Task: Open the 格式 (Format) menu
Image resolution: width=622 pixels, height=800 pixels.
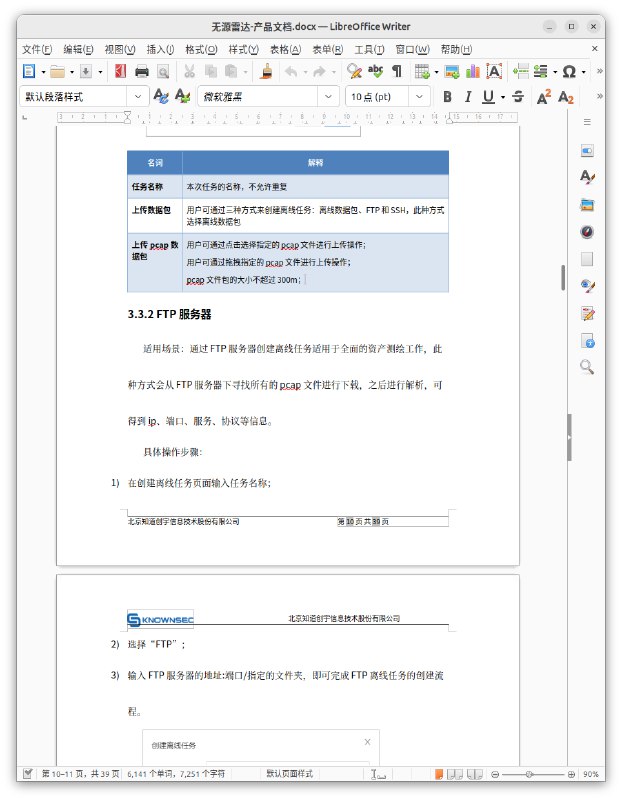Action: (x=201, y=49)
